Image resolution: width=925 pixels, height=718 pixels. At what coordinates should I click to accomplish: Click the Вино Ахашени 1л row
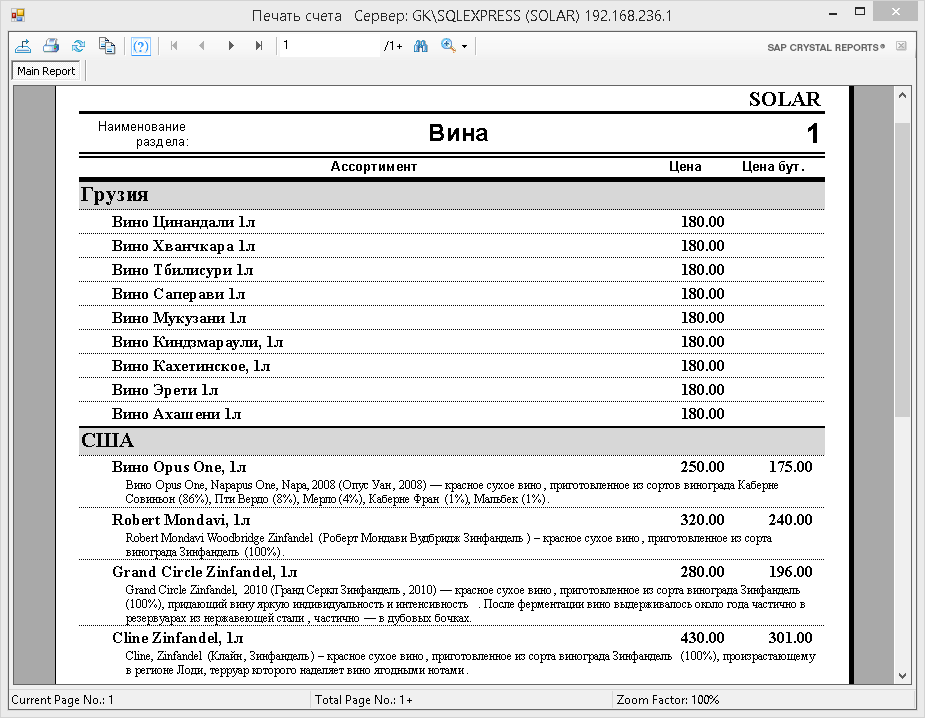click(x=451, y=414)
